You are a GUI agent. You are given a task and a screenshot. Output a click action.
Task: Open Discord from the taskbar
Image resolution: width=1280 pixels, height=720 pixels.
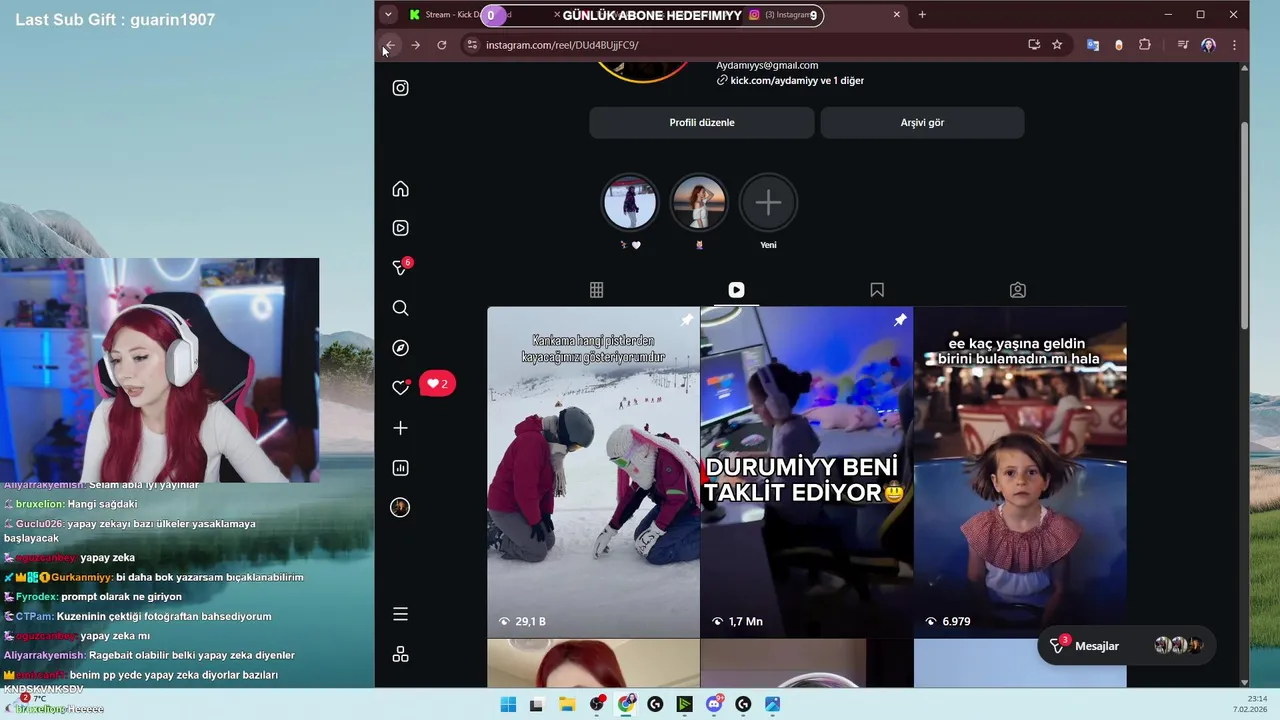(x=714, y=704)
